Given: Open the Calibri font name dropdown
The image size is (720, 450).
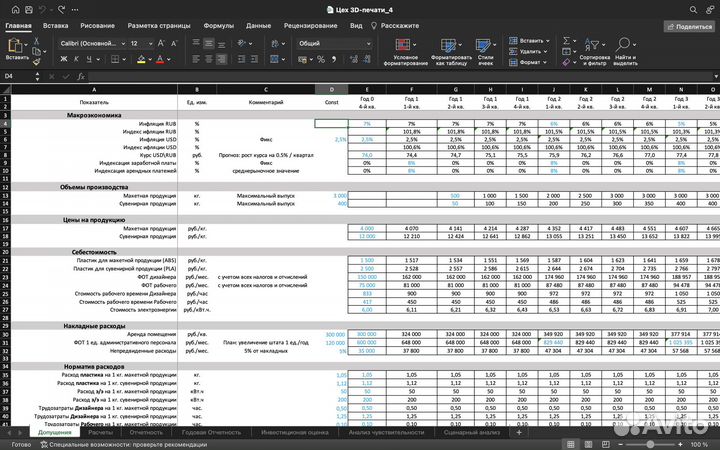Looking at the screenshot, I should (90, 43).
